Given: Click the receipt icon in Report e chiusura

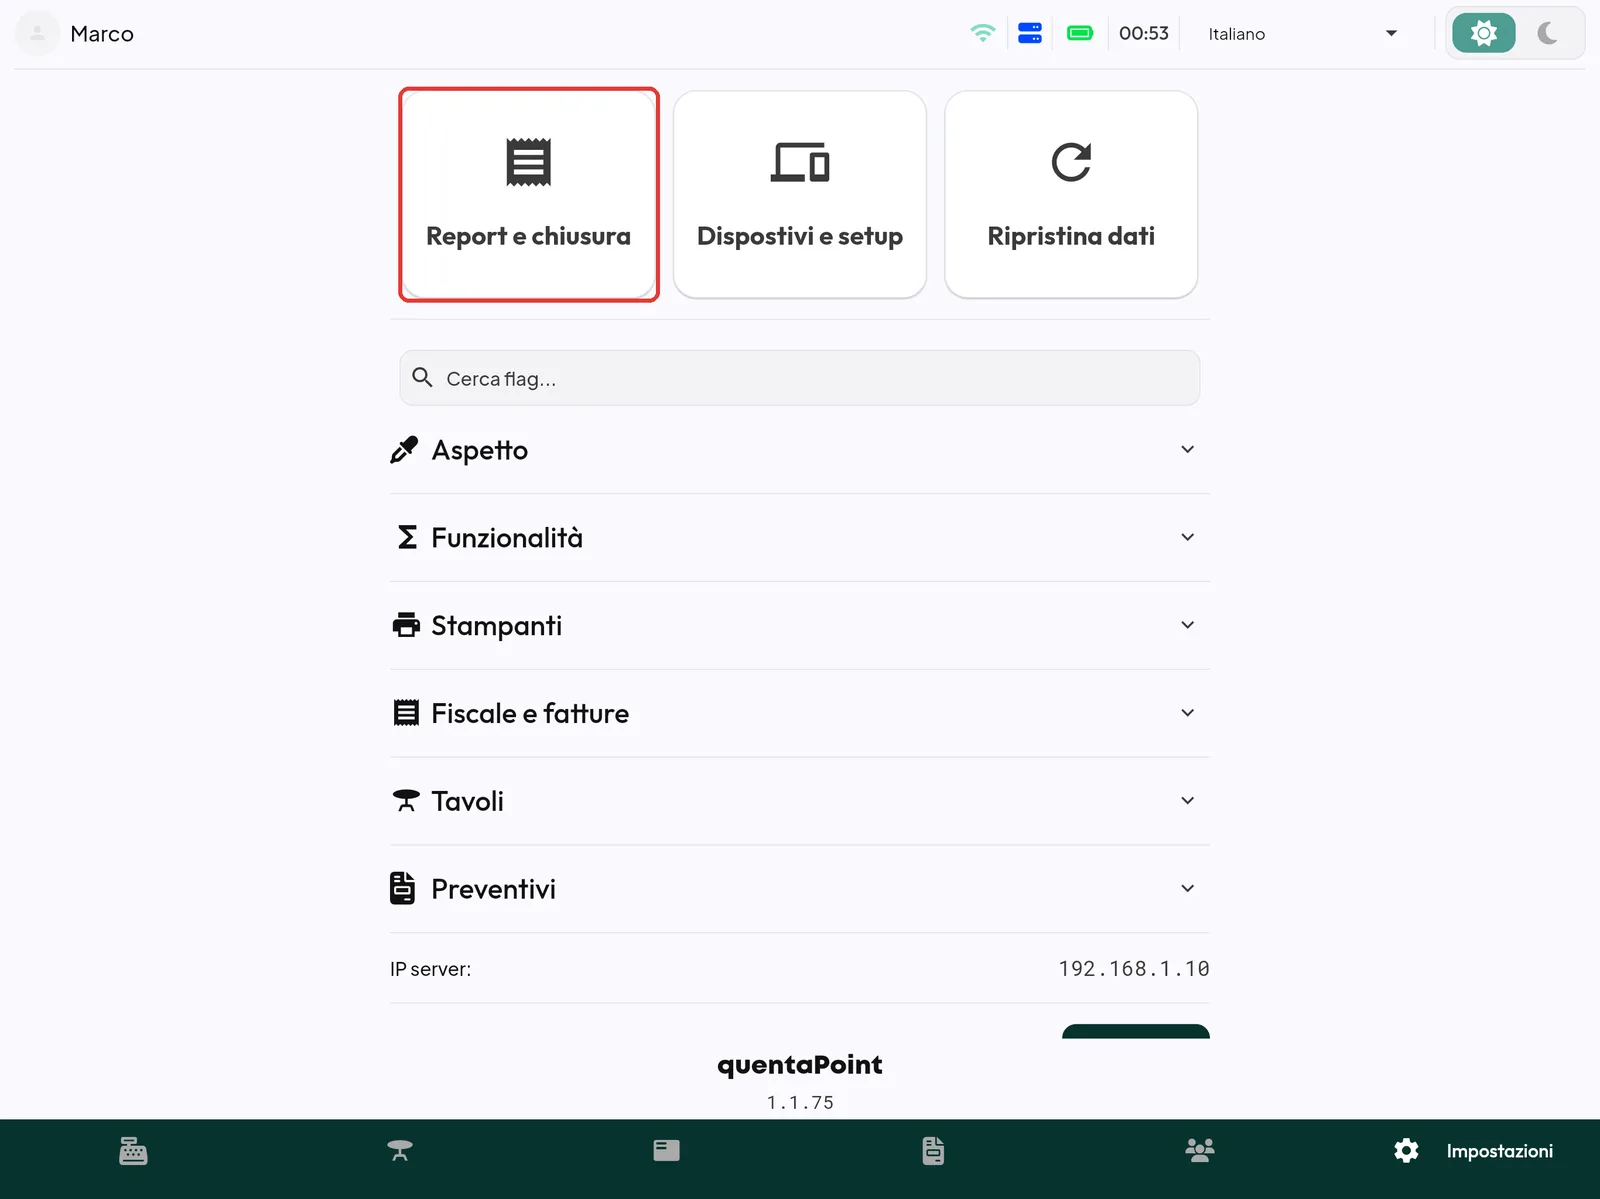Looking at the screenshot, I should (528, 162).
